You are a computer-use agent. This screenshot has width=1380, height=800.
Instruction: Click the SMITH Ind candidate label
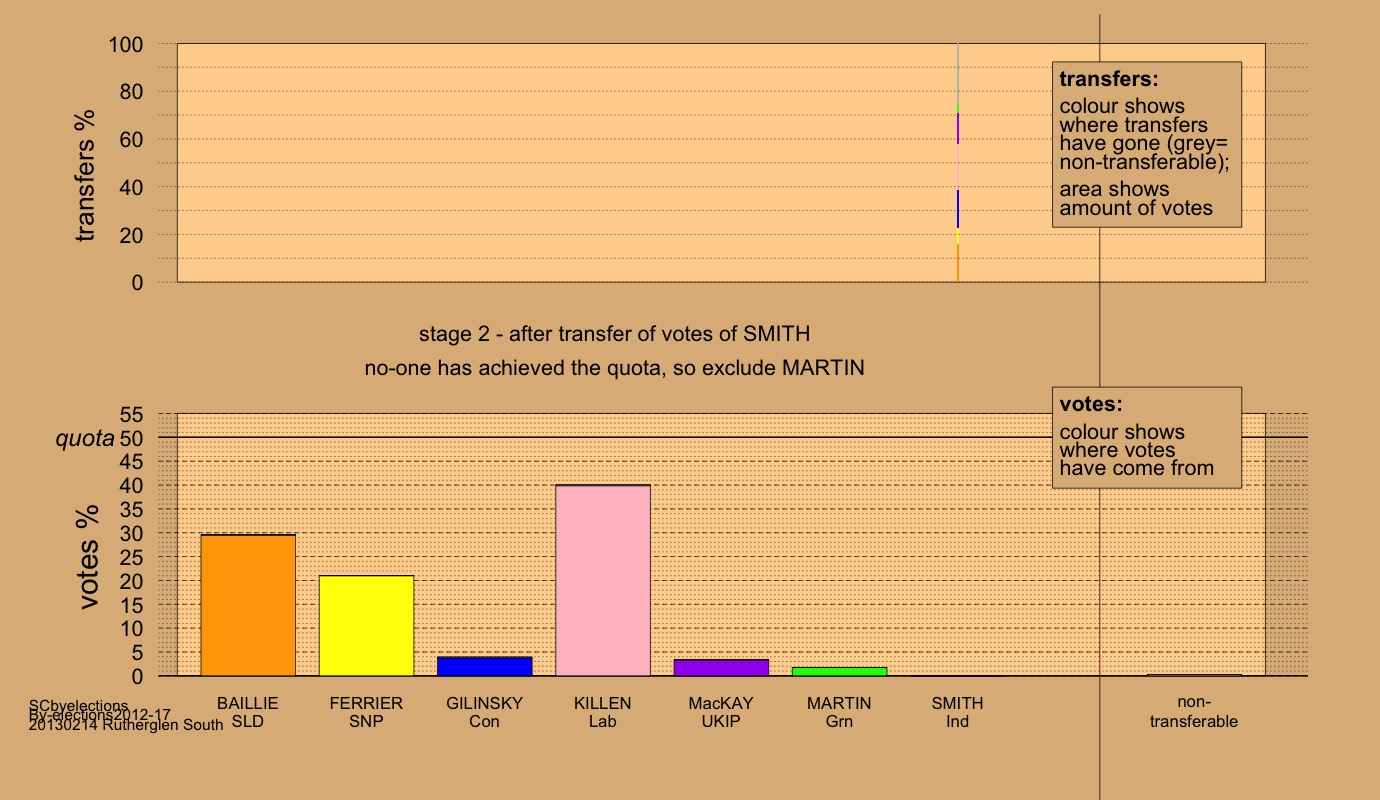(958, 712)
